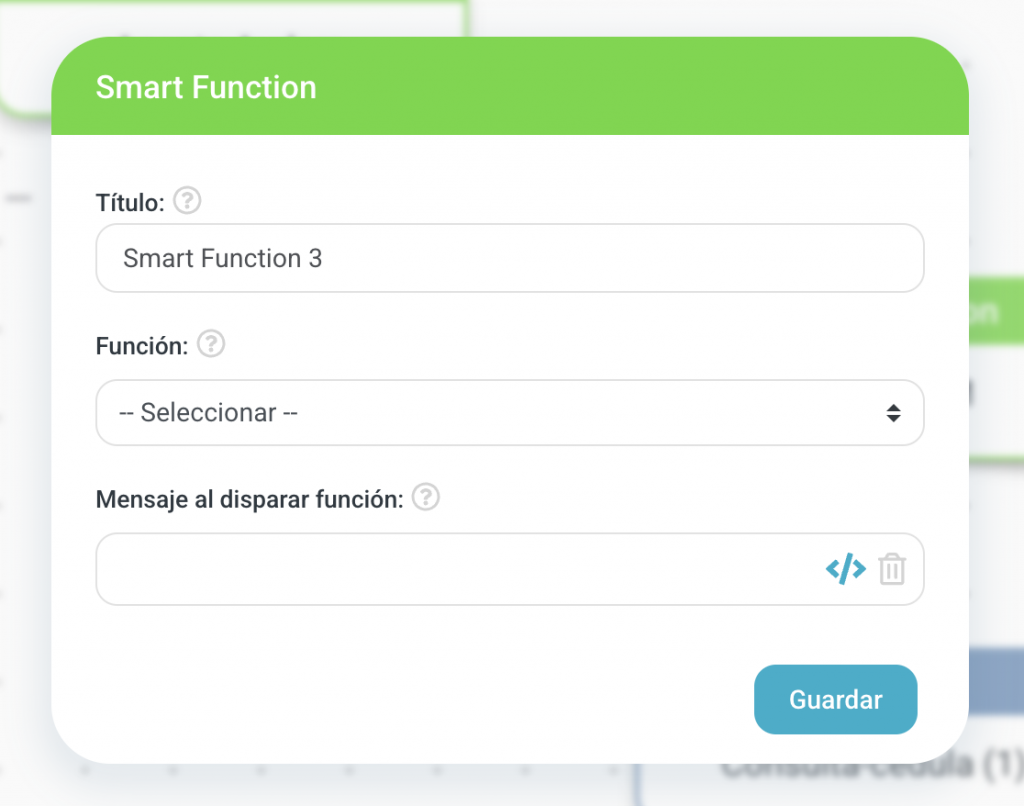Image resolution: width=1024 pixels, height=806 pixels.
Task: Click the '-- Seleccionar --' placeholder text
Action: [209, 412]
